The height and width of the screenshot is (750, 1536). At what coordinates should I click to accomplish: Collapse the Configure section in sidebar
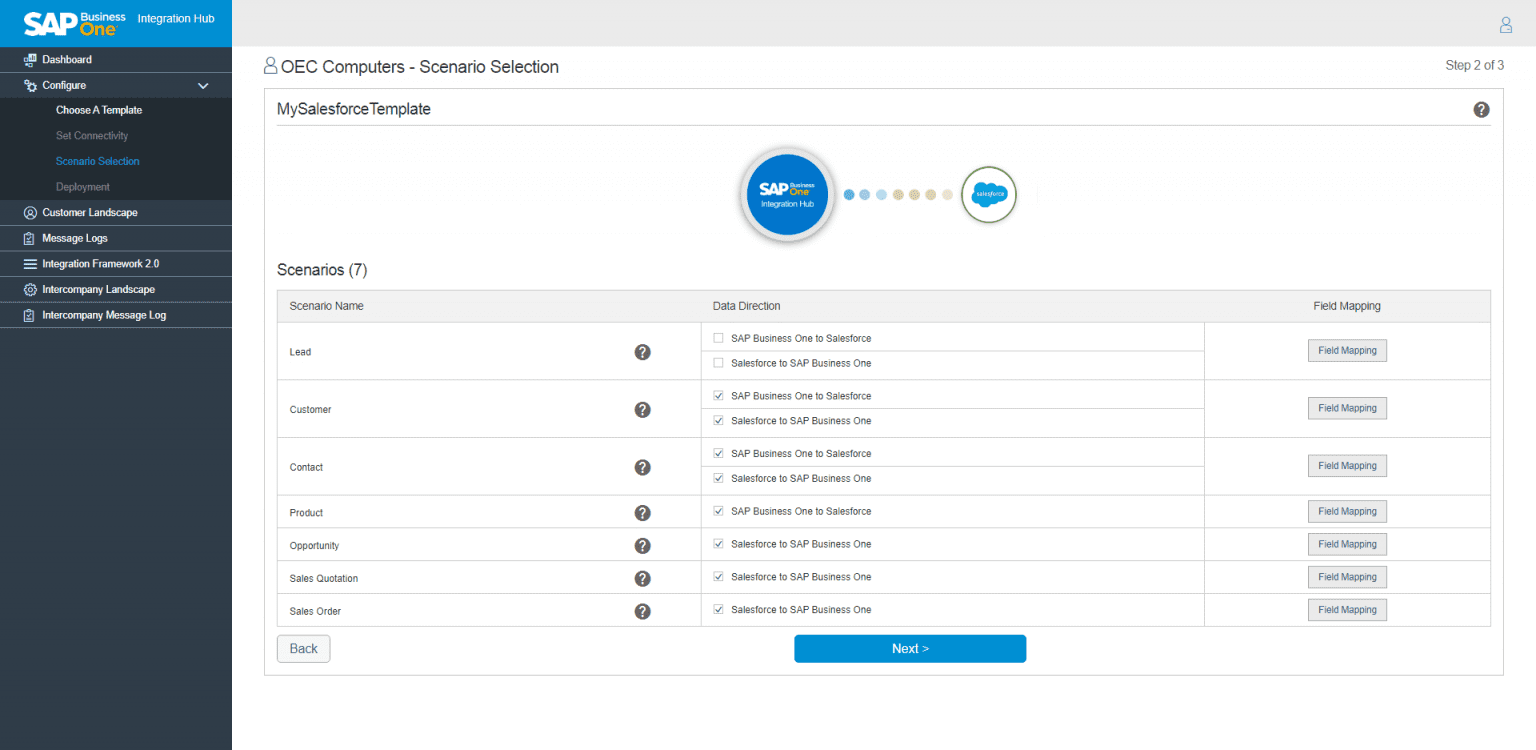click(x=203, y=85)
